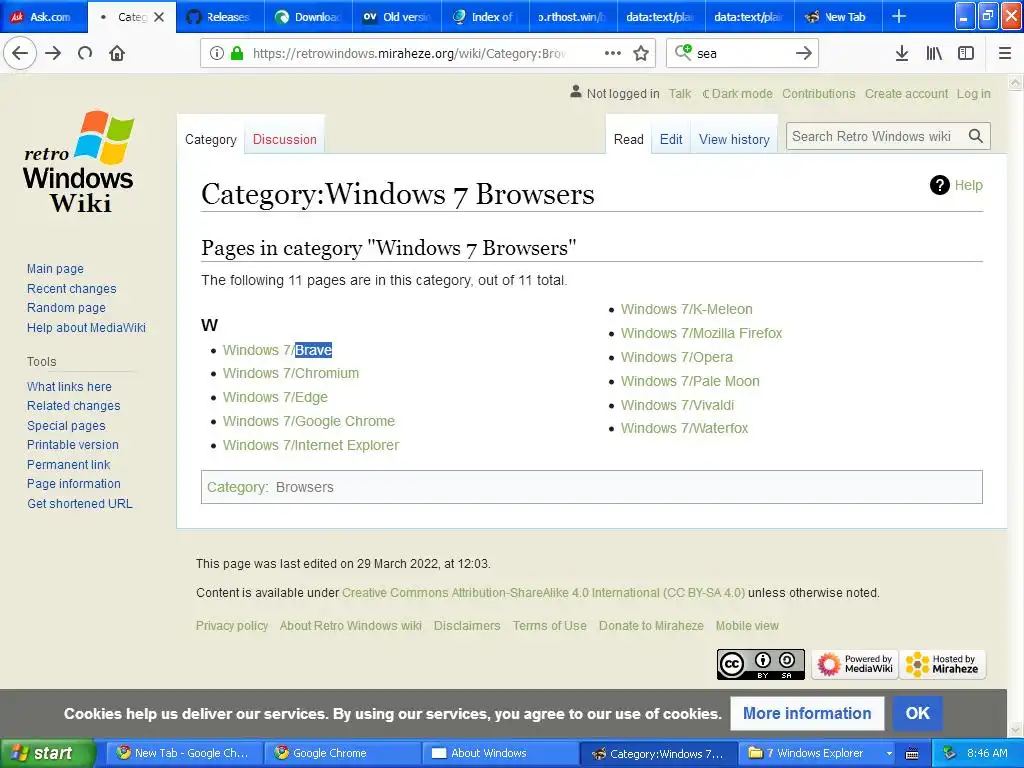This screenshot has width=1024, height=768.
Task: Click the page scrollbar down arrow
Action: pos(1015,729)
